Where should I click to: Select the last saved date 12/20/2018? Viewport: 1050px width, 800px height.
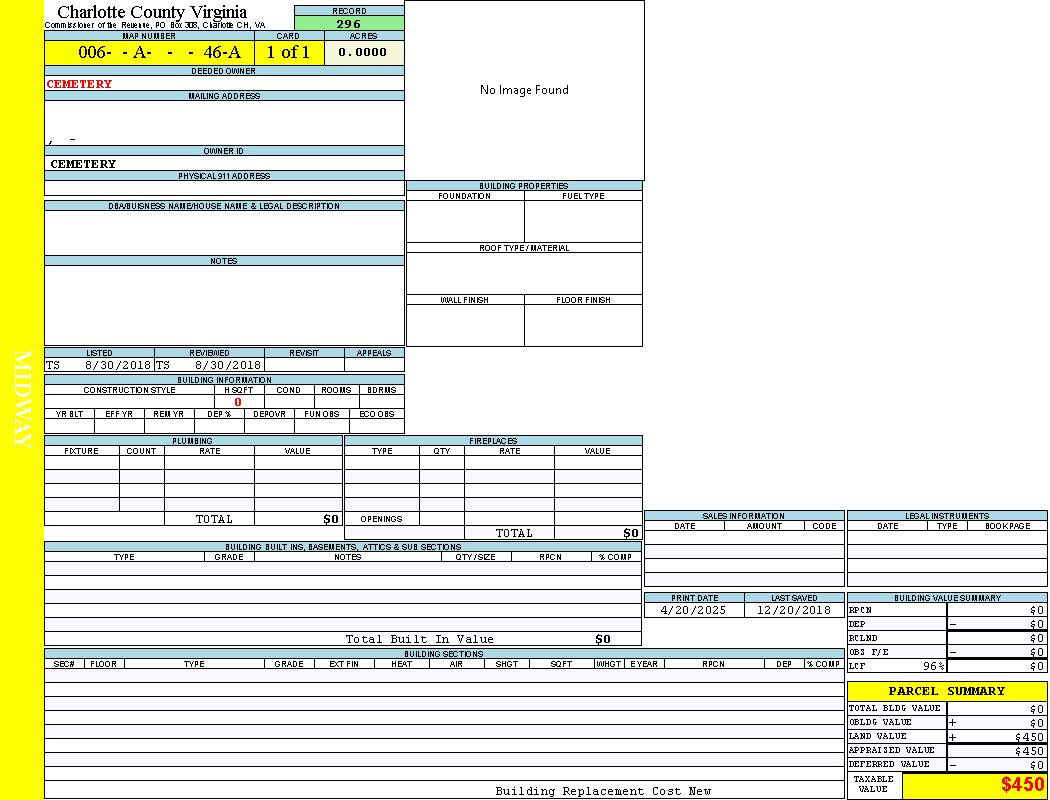click(793, 610)
